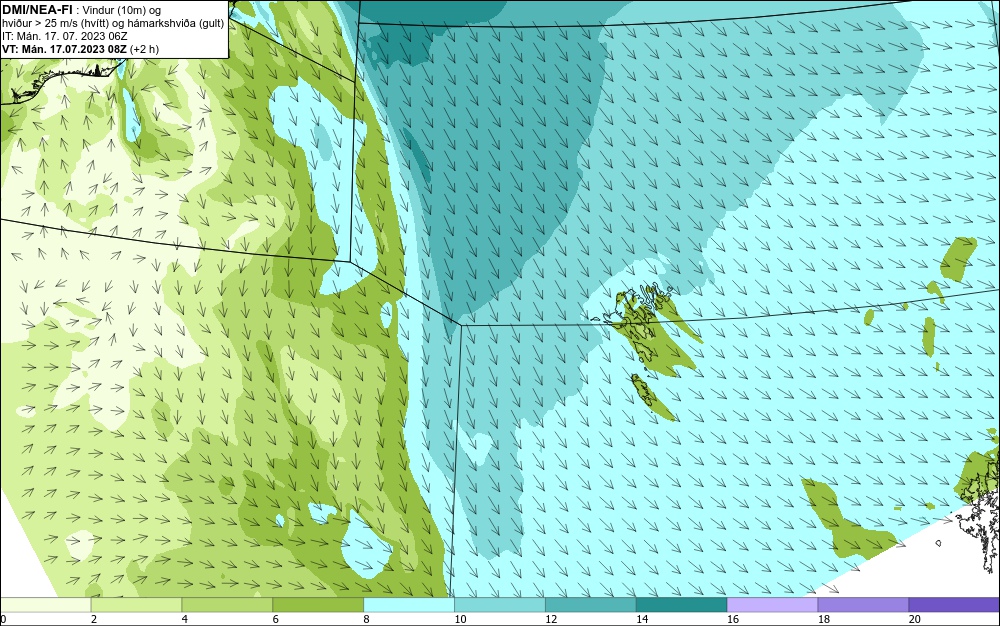1000x626 pixels.
Task: Click the 0–2 m/s palest legend swatch
Action: click(46, 604)
